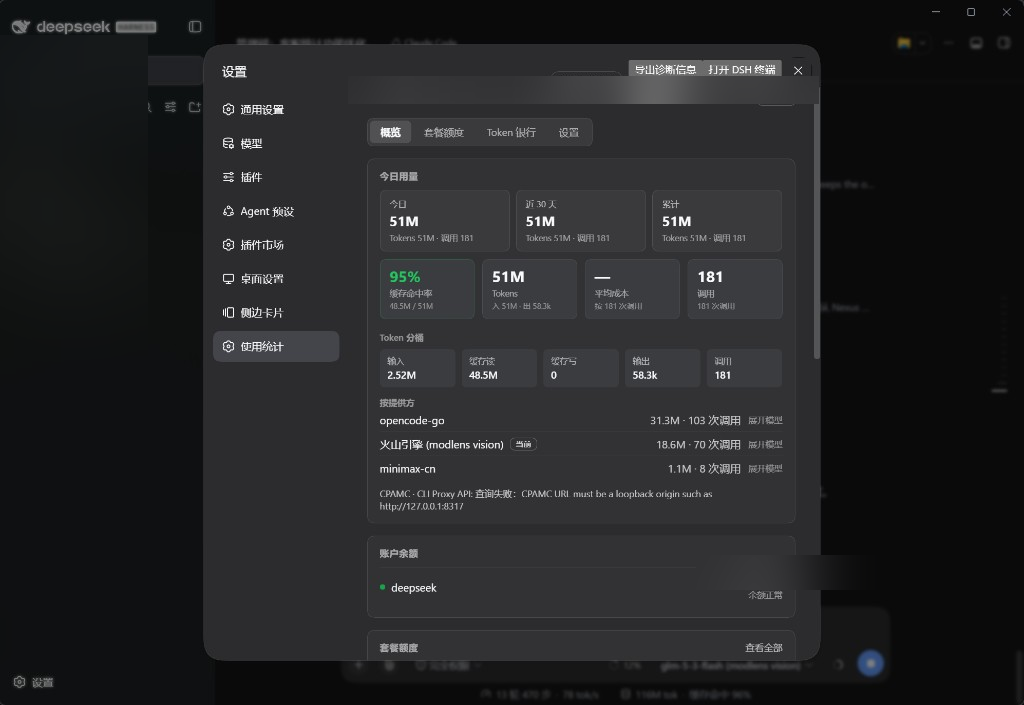Click the 缓存写 0 token bucket
The height and width of the screenshot is (705, 1024).
tap(581, 368)
